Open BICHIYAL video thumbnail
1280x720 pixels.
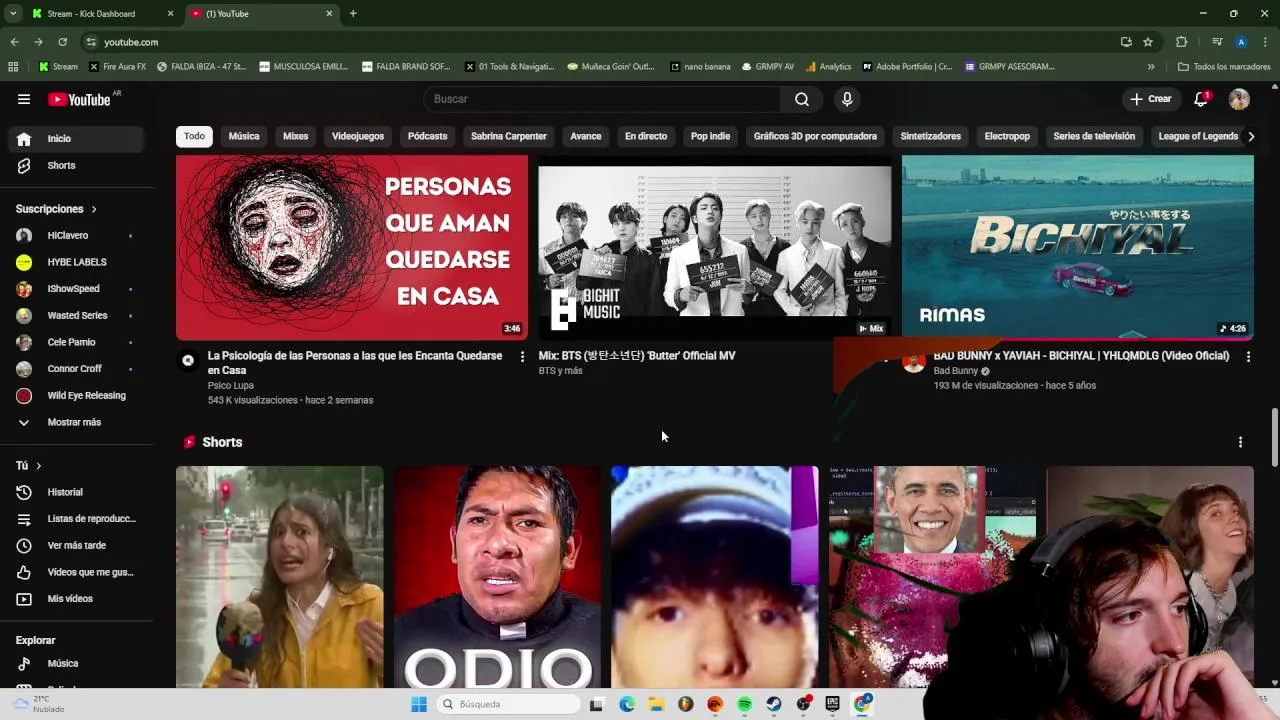point(1077,248)
